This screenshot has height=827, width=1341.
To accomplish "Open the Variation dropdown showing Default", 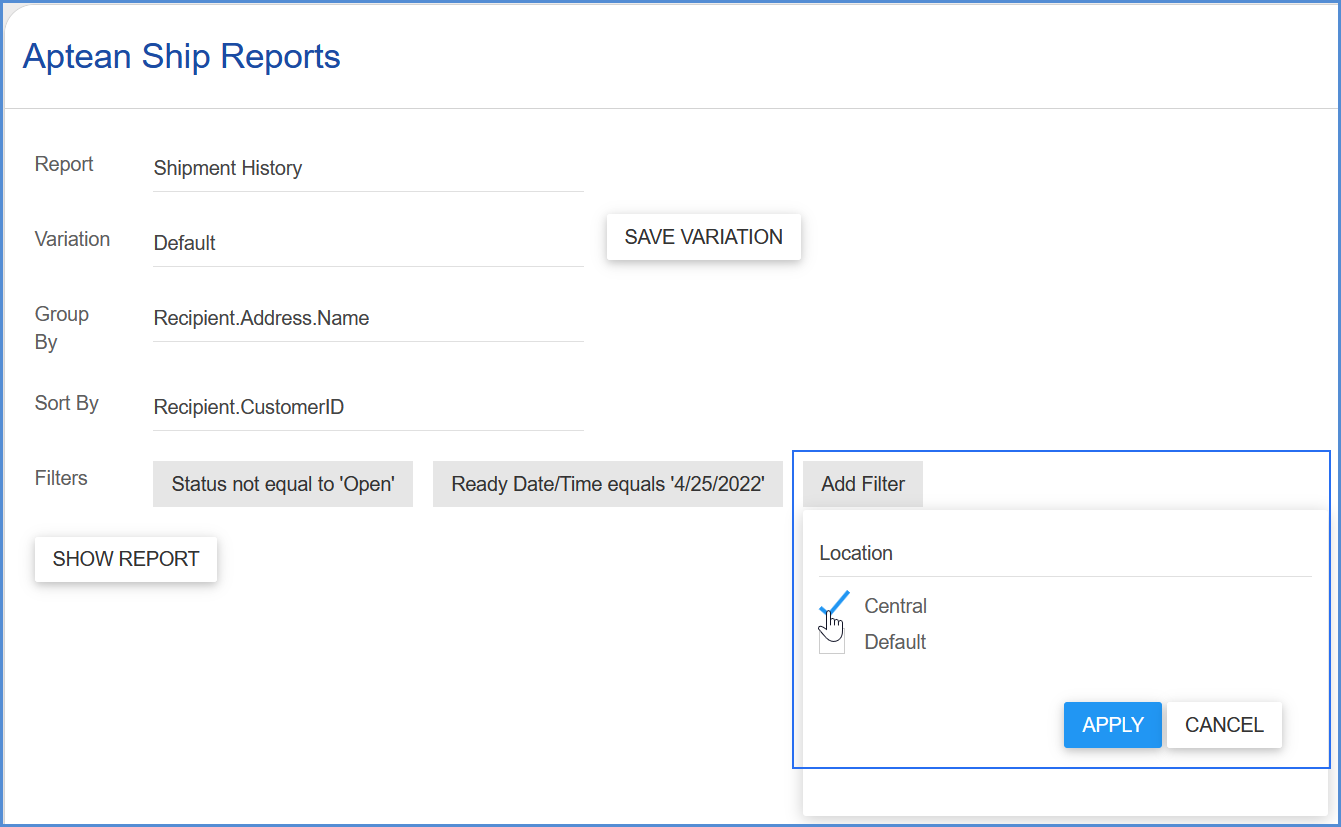I will (x=368, y=243).
